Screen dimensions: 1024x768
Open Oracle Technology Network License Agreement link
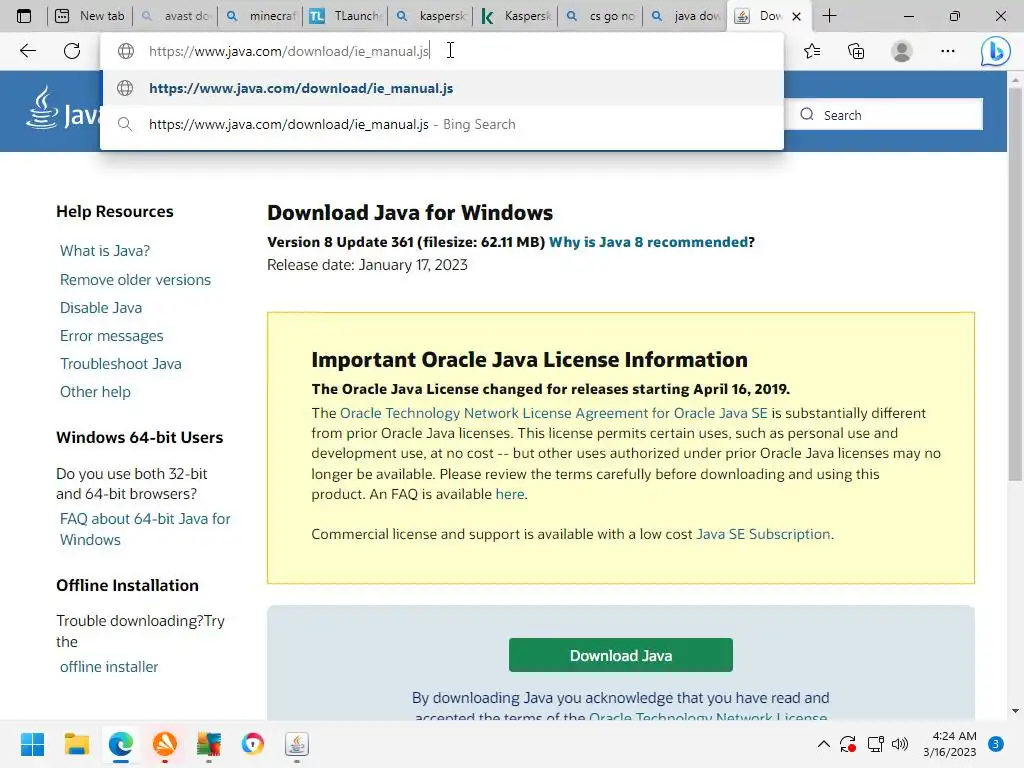pyautogui.click(x=554, y=413)
